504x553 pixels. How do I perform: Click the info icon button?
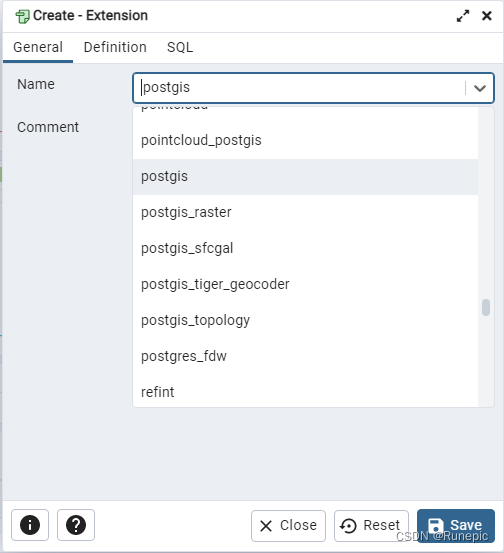click(30, 525)
